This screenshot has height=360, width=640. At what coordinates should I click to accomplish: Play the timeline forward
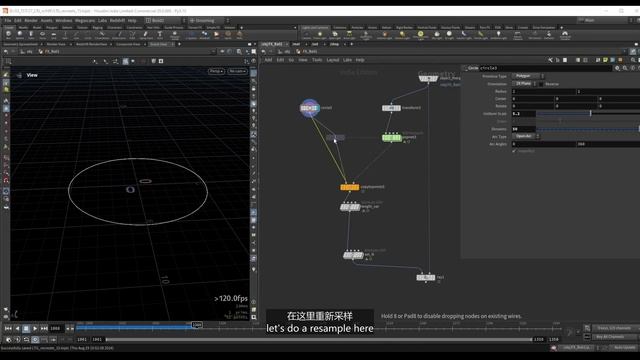point(35,328)
